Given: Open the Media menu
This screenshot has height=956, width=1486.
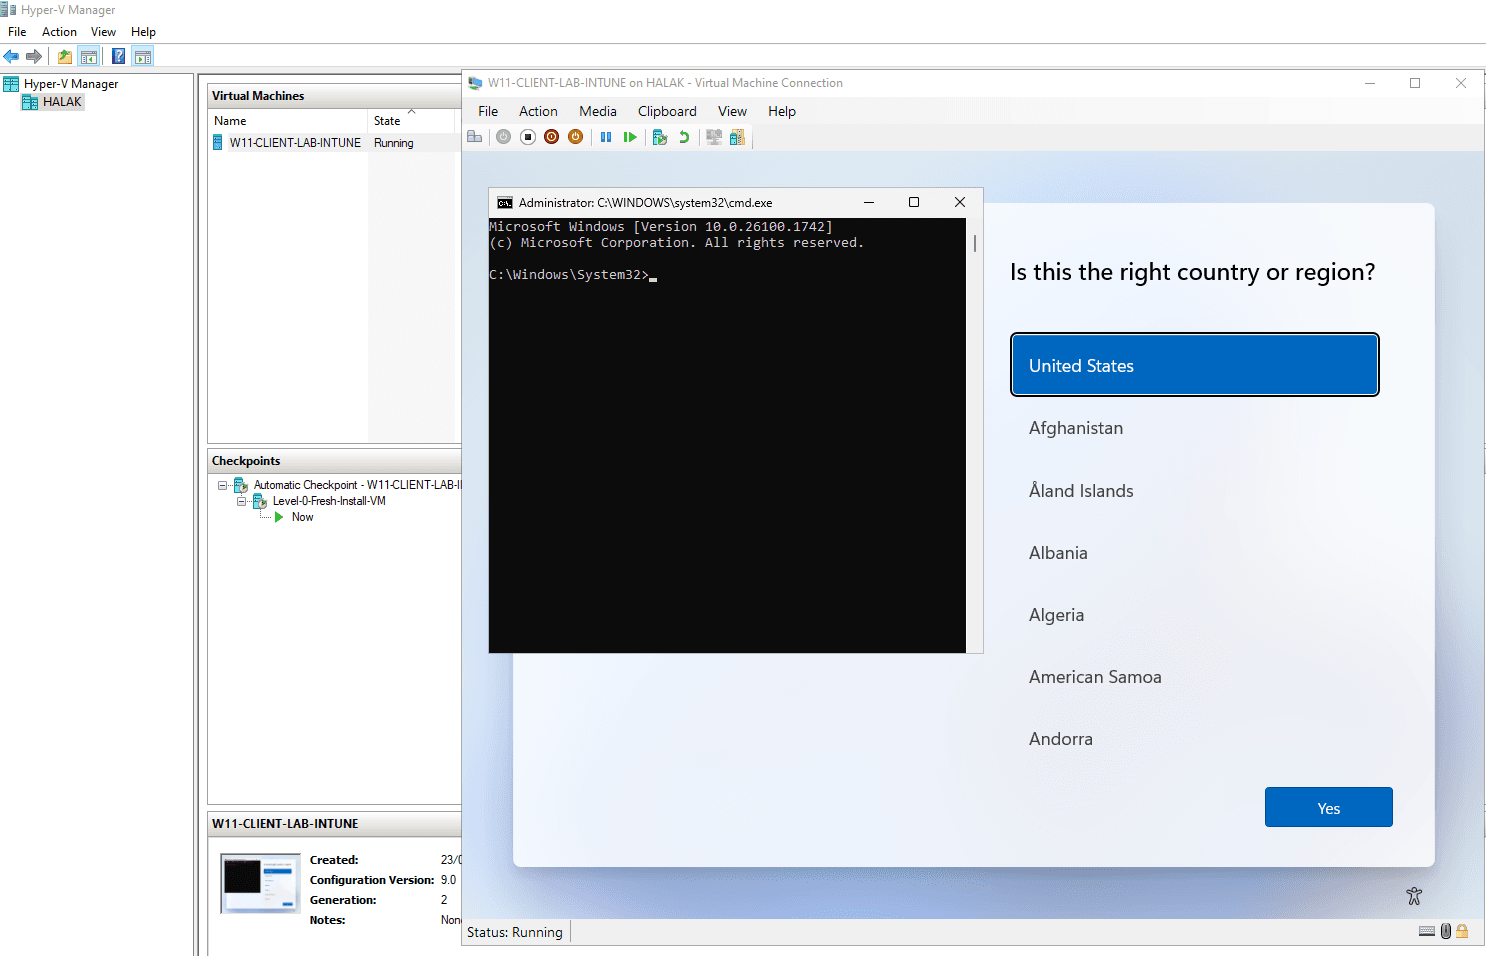Looking at the screenshot, I should pyautogui.click(x=597, y=111).
